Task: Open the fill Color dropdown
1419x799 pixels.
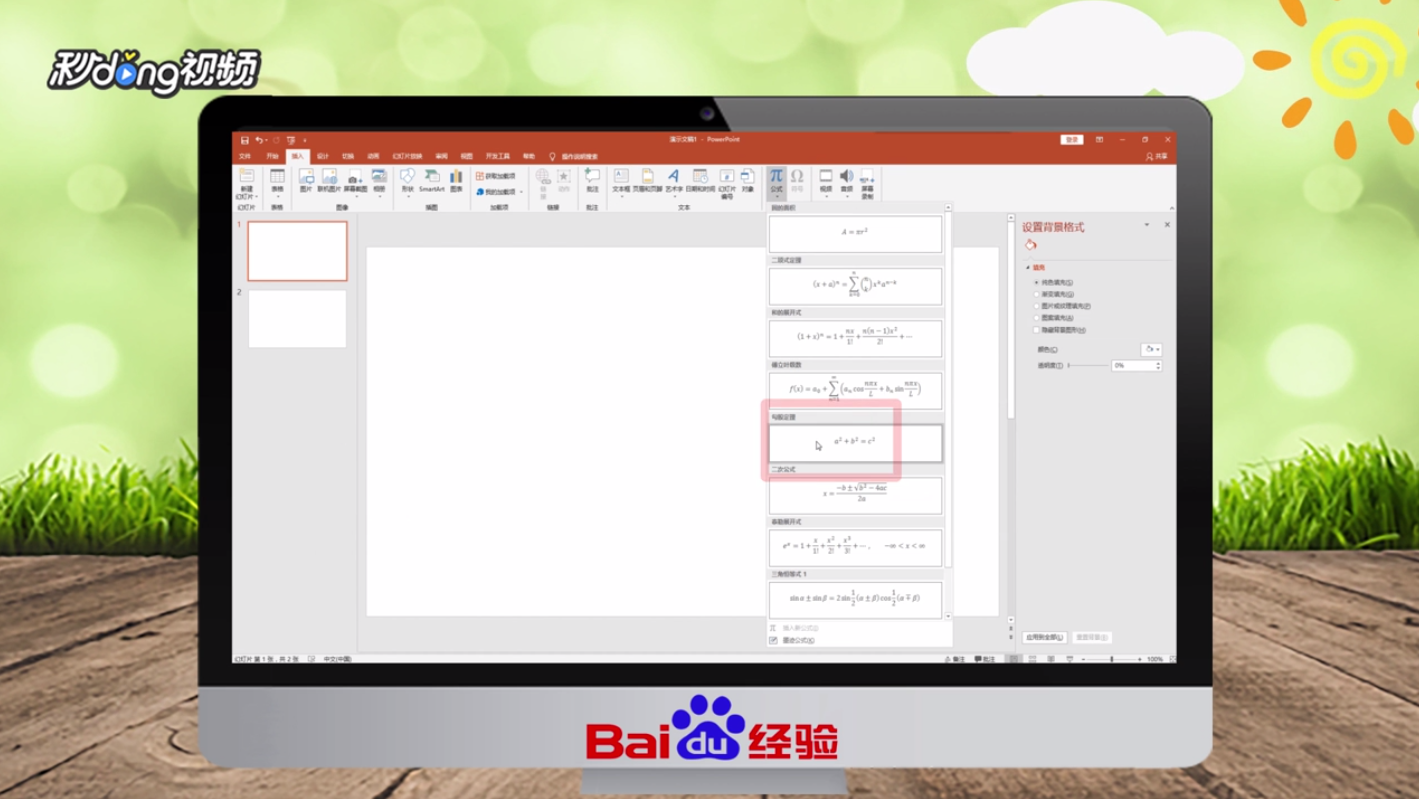Action: [1151, 349]
